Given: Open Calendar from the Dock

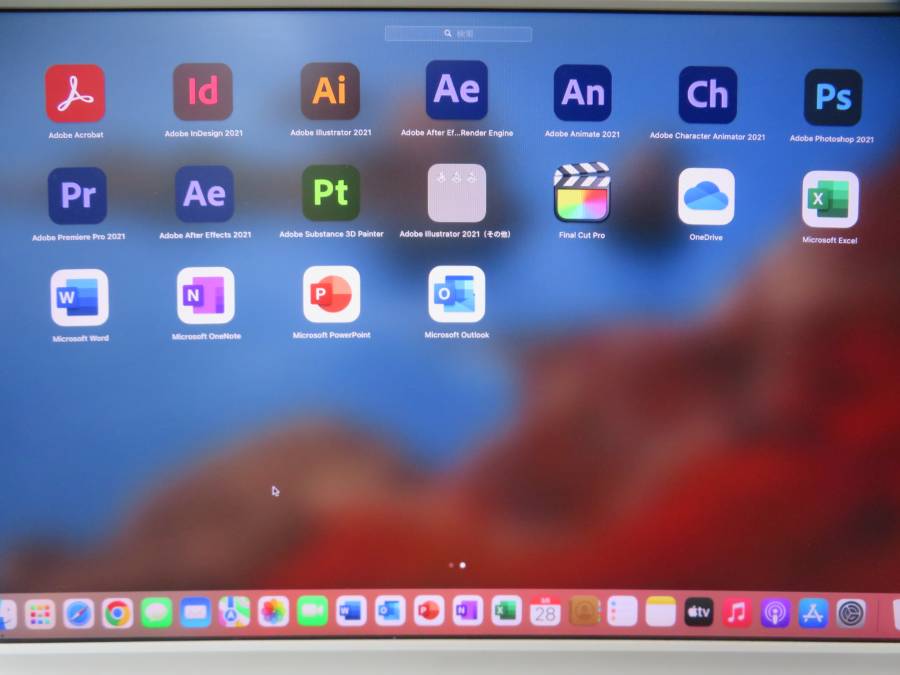Looking at the screenshot, I should point(545,611).
